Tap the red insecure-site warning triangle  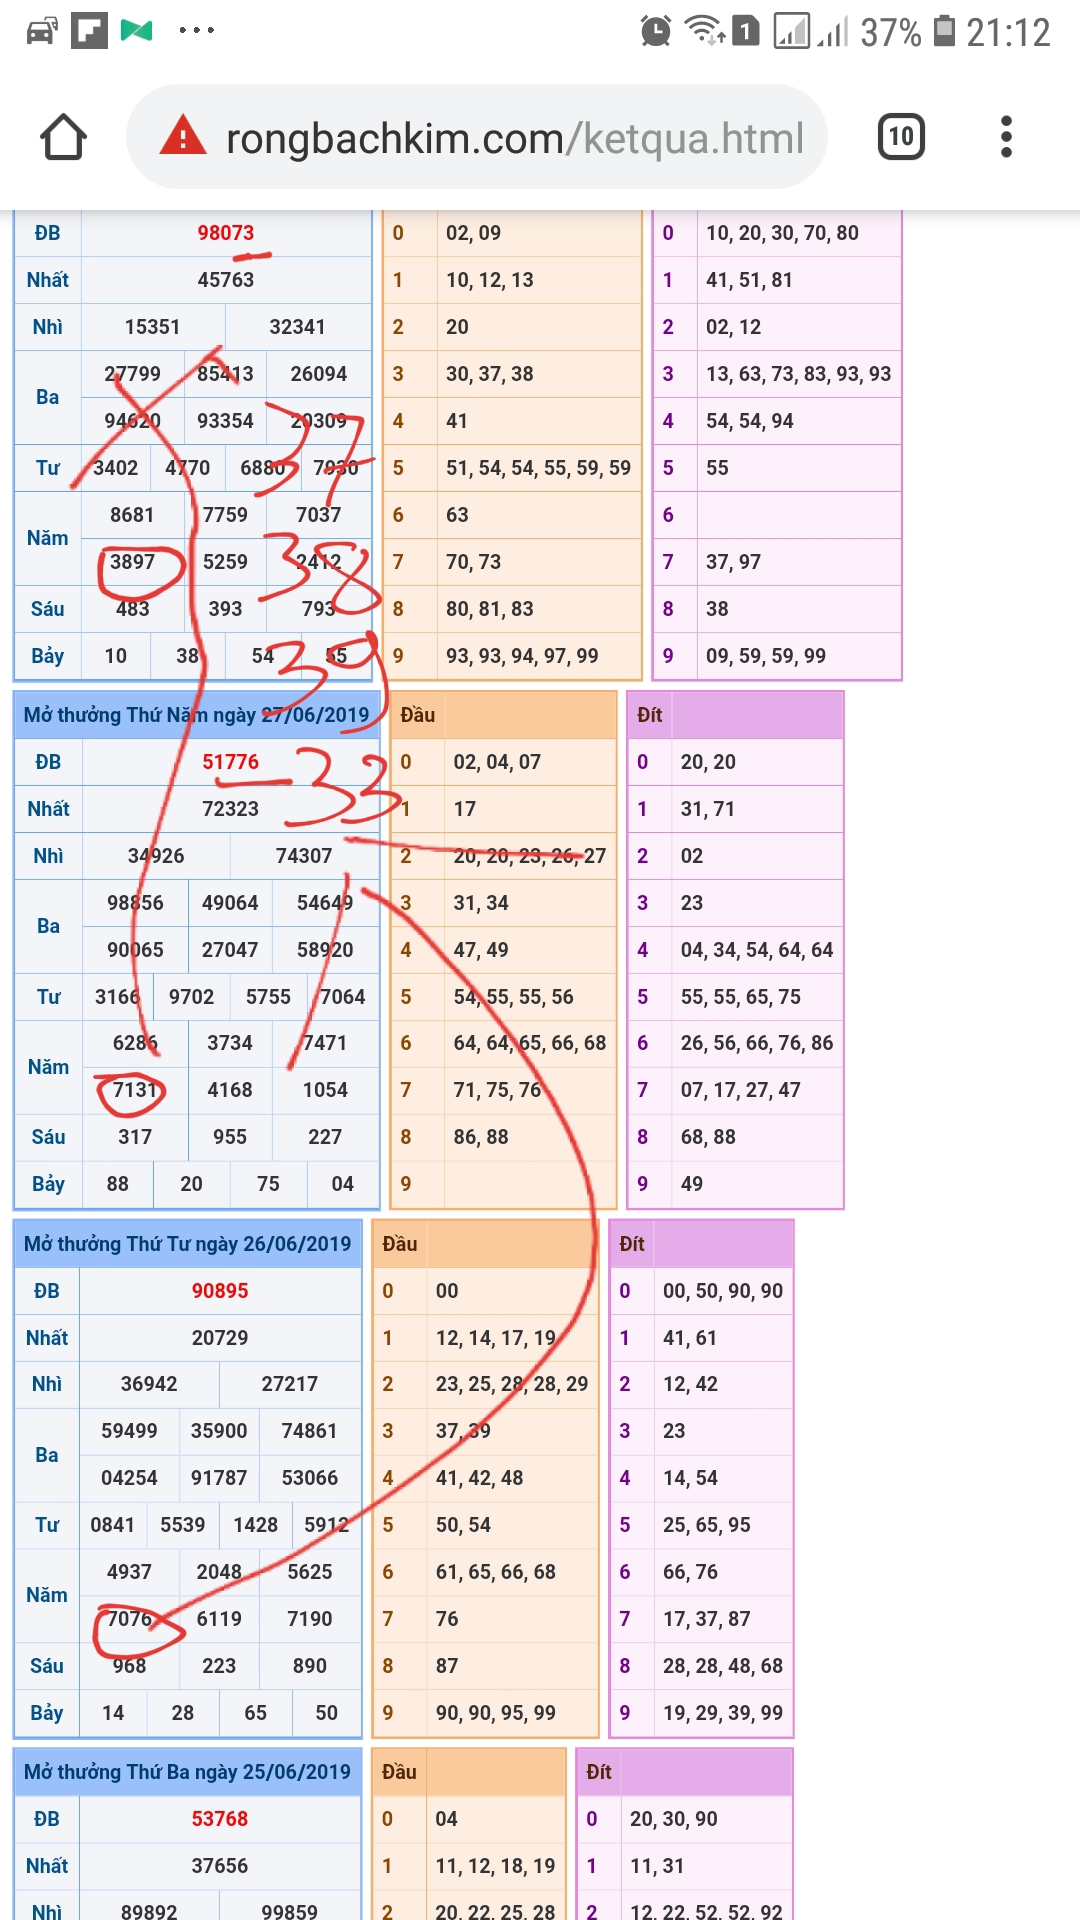pyautogui.click(x=183, y=137)
